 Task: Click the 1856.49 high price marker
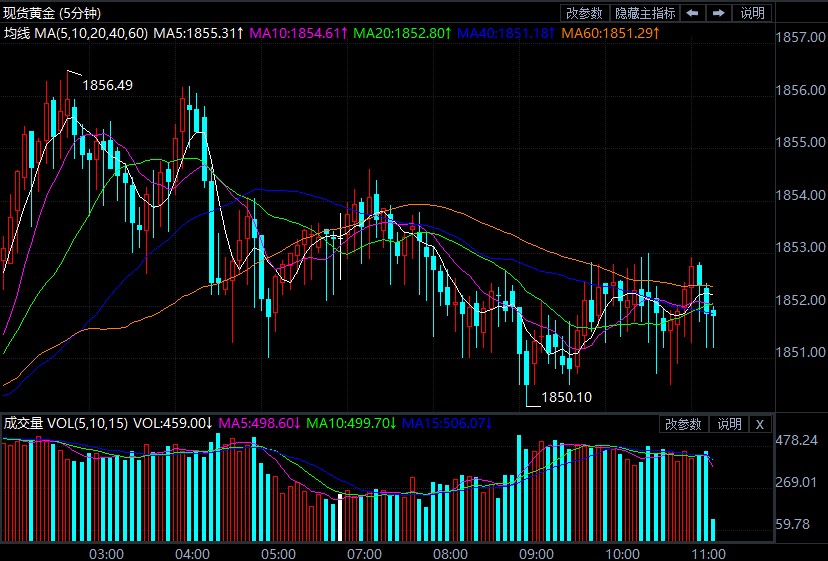pyautogui.click(x=107, y=85)
